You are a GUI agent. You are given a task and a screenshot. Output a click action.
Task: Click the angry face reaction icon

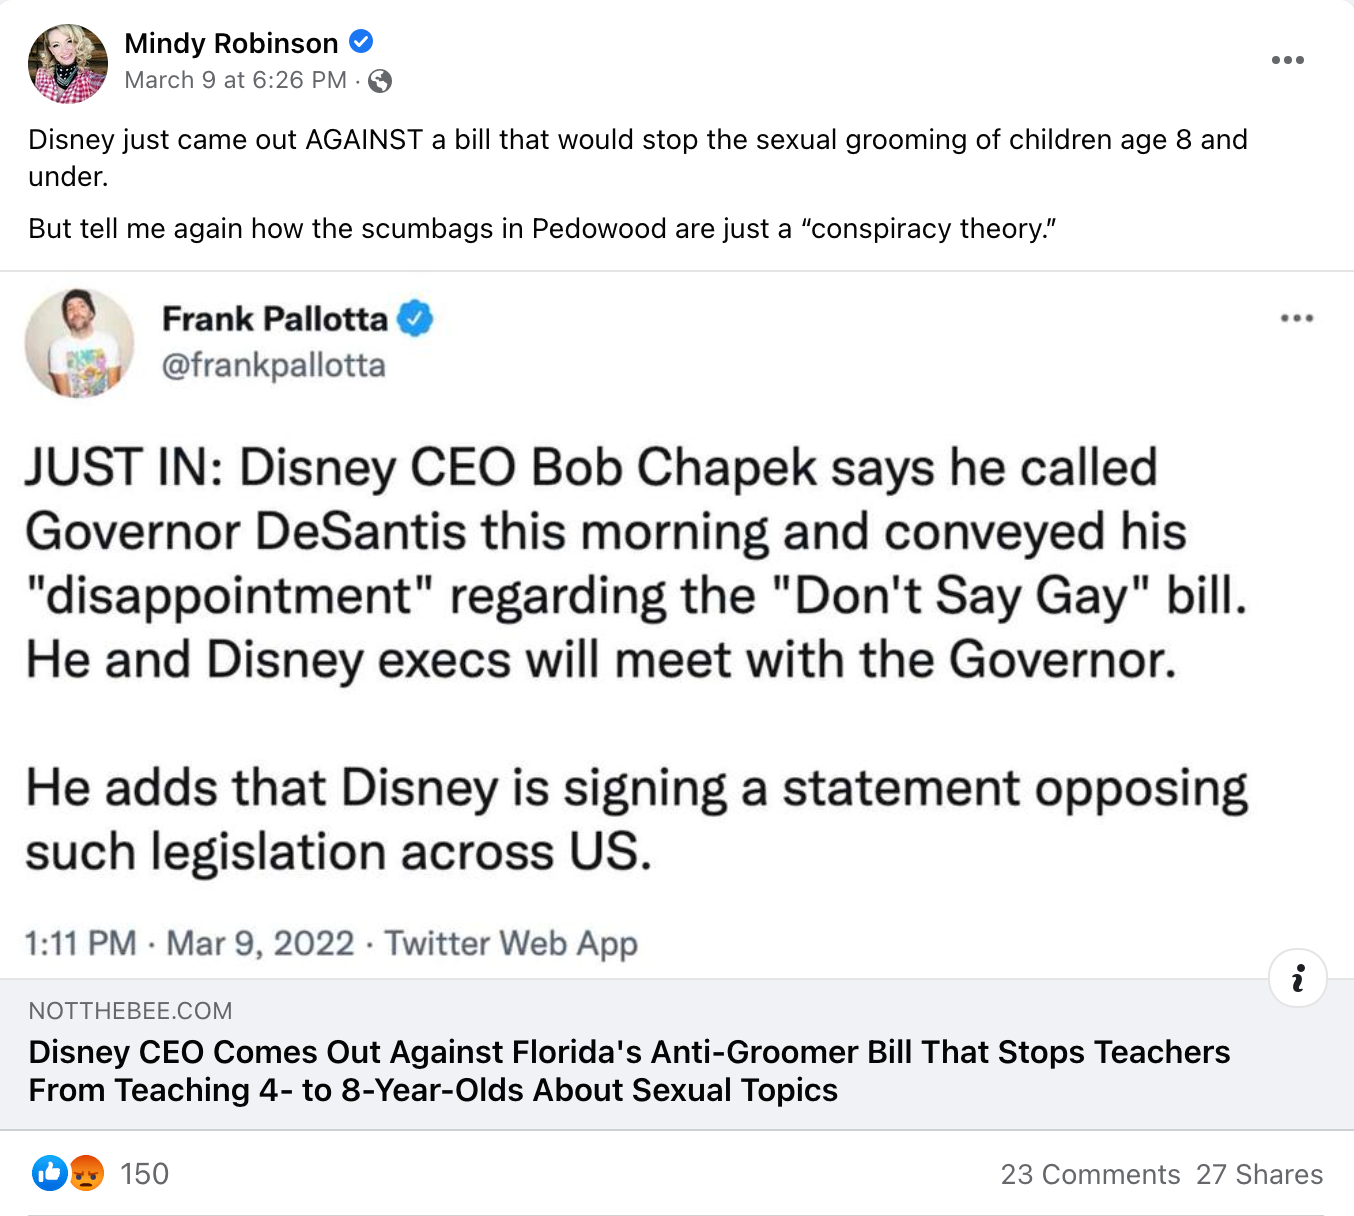click(x=87, y=1173)
